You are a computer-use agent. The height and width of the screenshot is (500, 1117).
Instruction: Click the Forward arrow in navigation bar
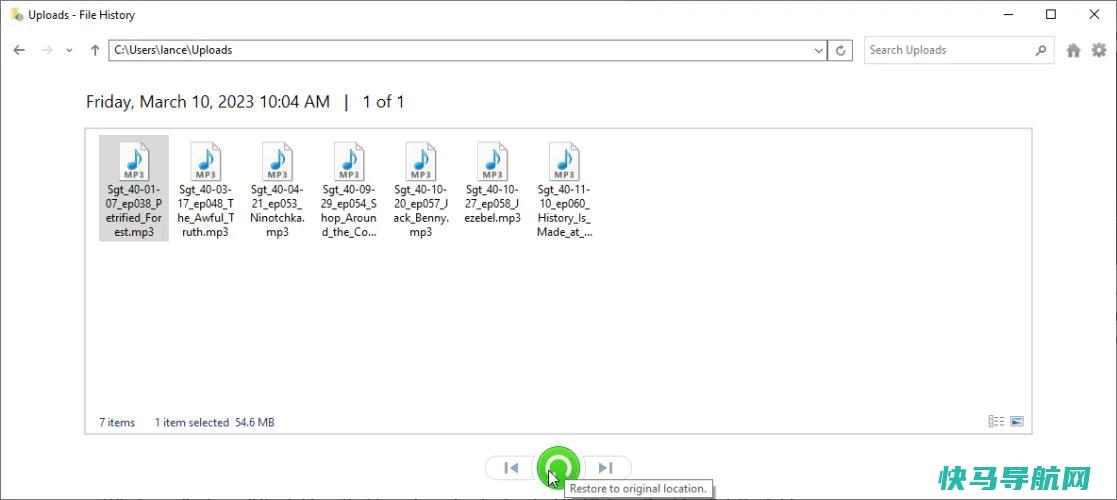(x=46, y=51)
